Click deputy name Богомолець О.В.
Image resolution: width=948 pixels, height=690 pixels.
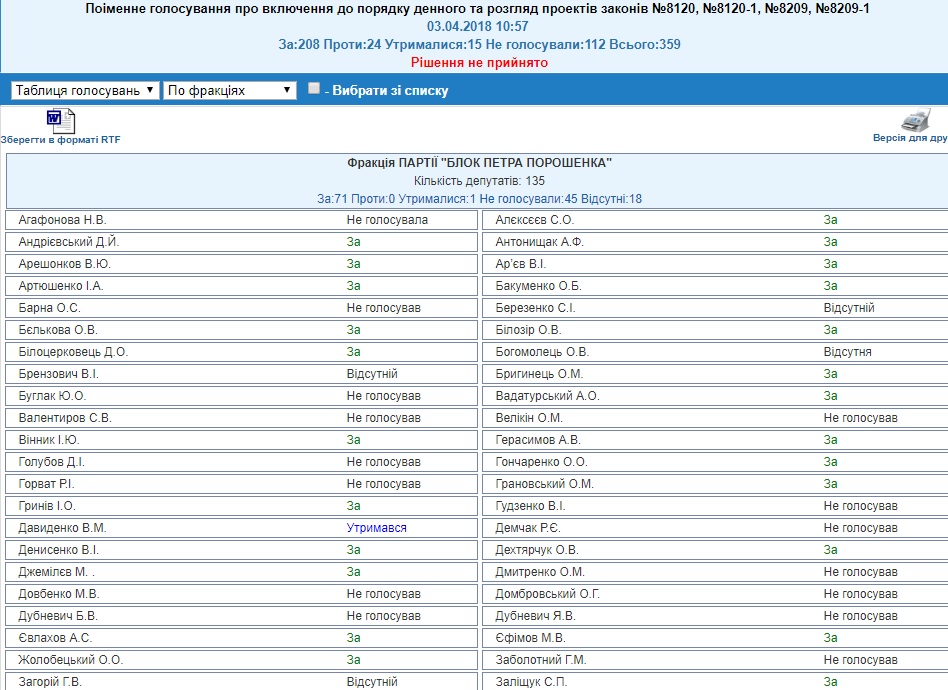click(543, 352)
